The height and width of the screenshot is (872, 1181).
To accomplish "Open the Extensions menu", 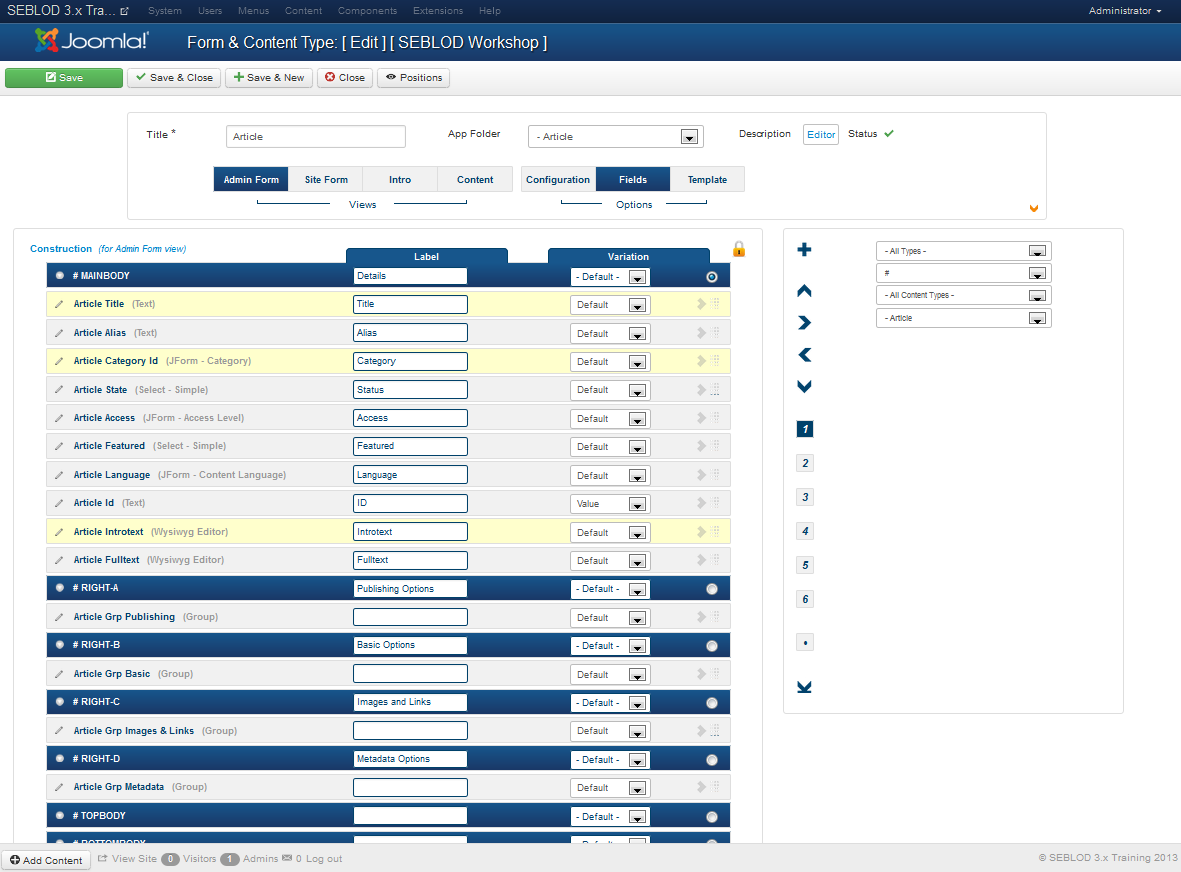I will pos(438,11).
